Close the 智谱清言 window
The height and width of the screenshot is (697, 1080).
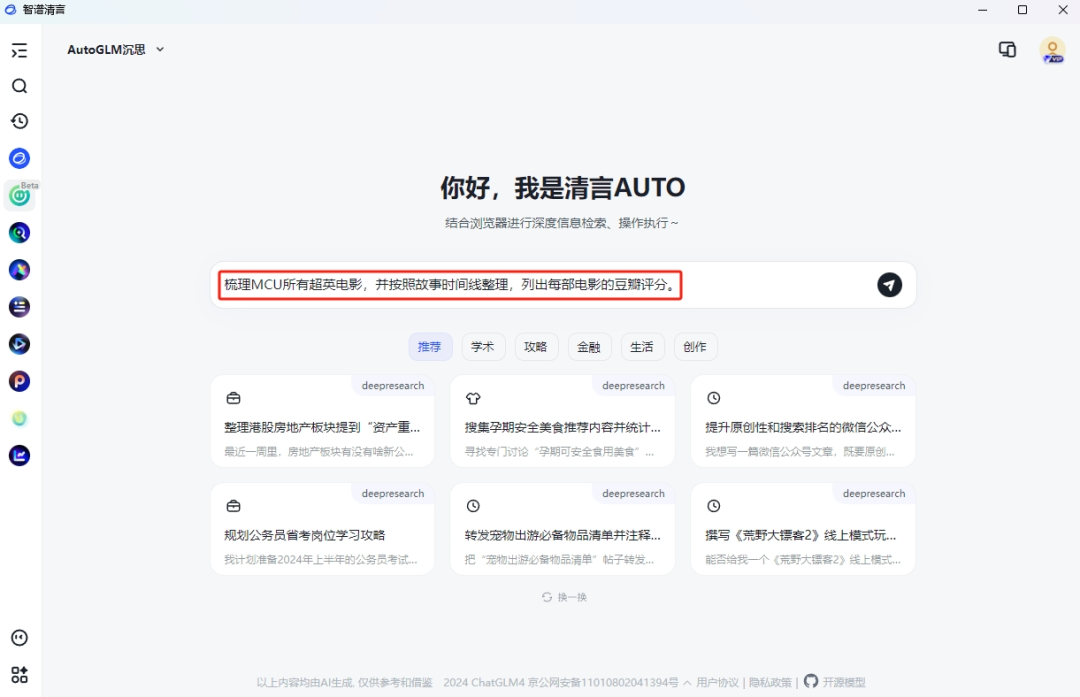1063,10
